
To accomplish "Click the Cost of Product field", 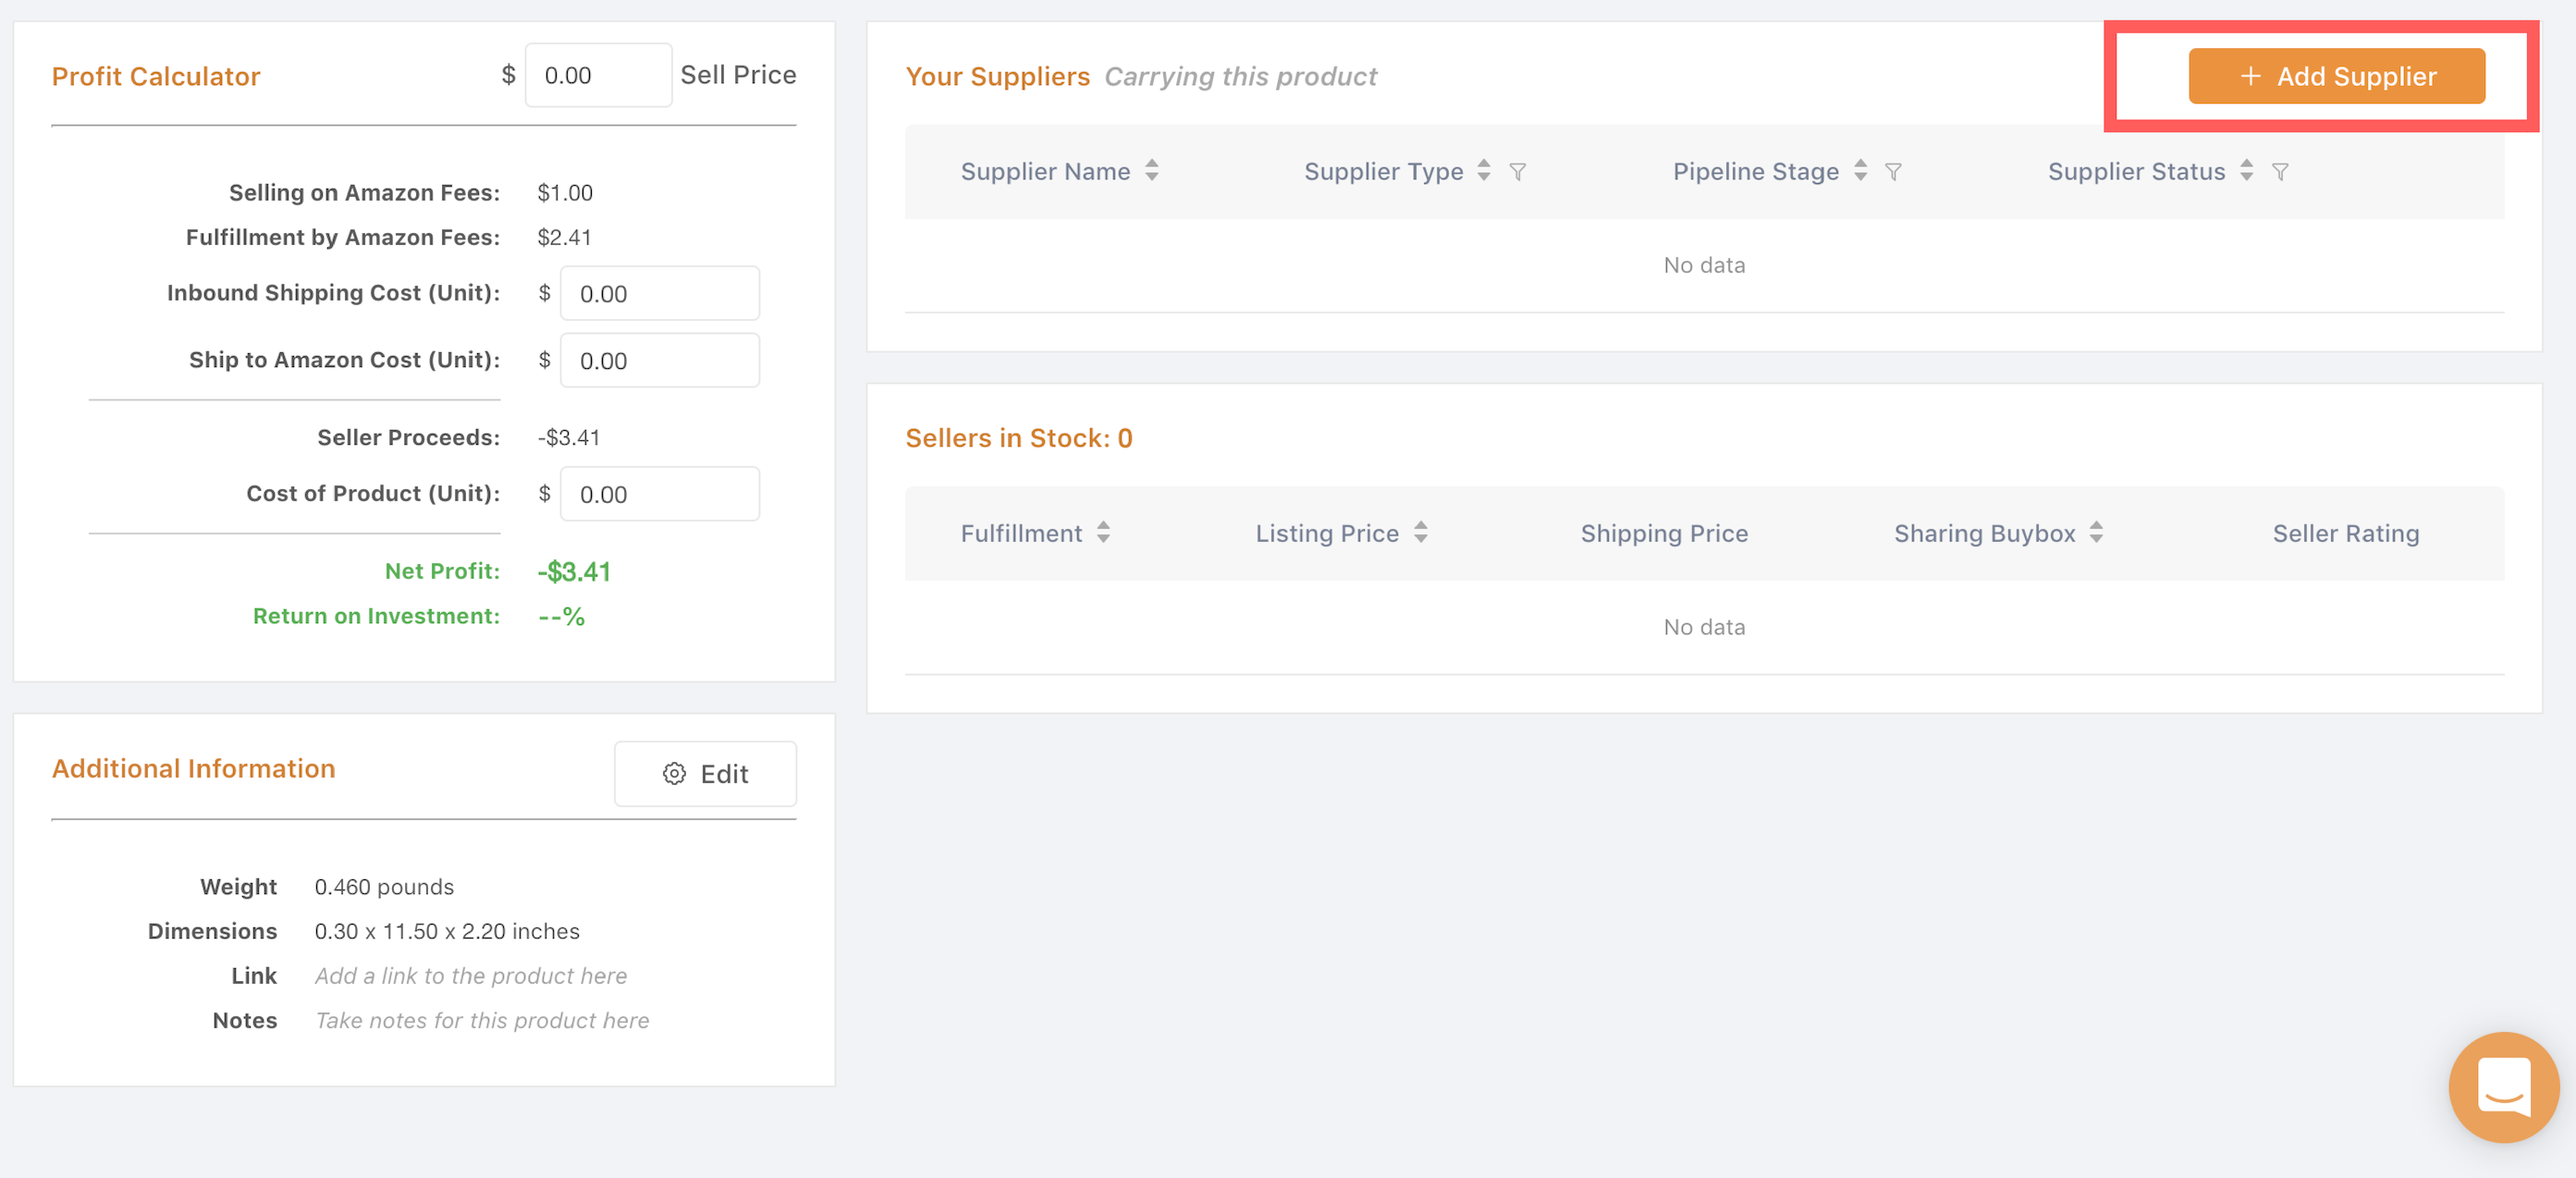I will click(x=659, y=494).
